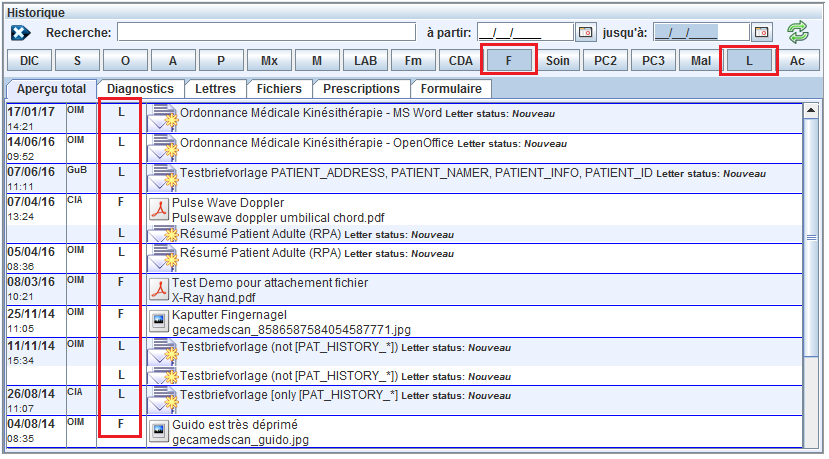Click the clear search icon beside Recherche
The image size is (829, 459).
point(21,33)
